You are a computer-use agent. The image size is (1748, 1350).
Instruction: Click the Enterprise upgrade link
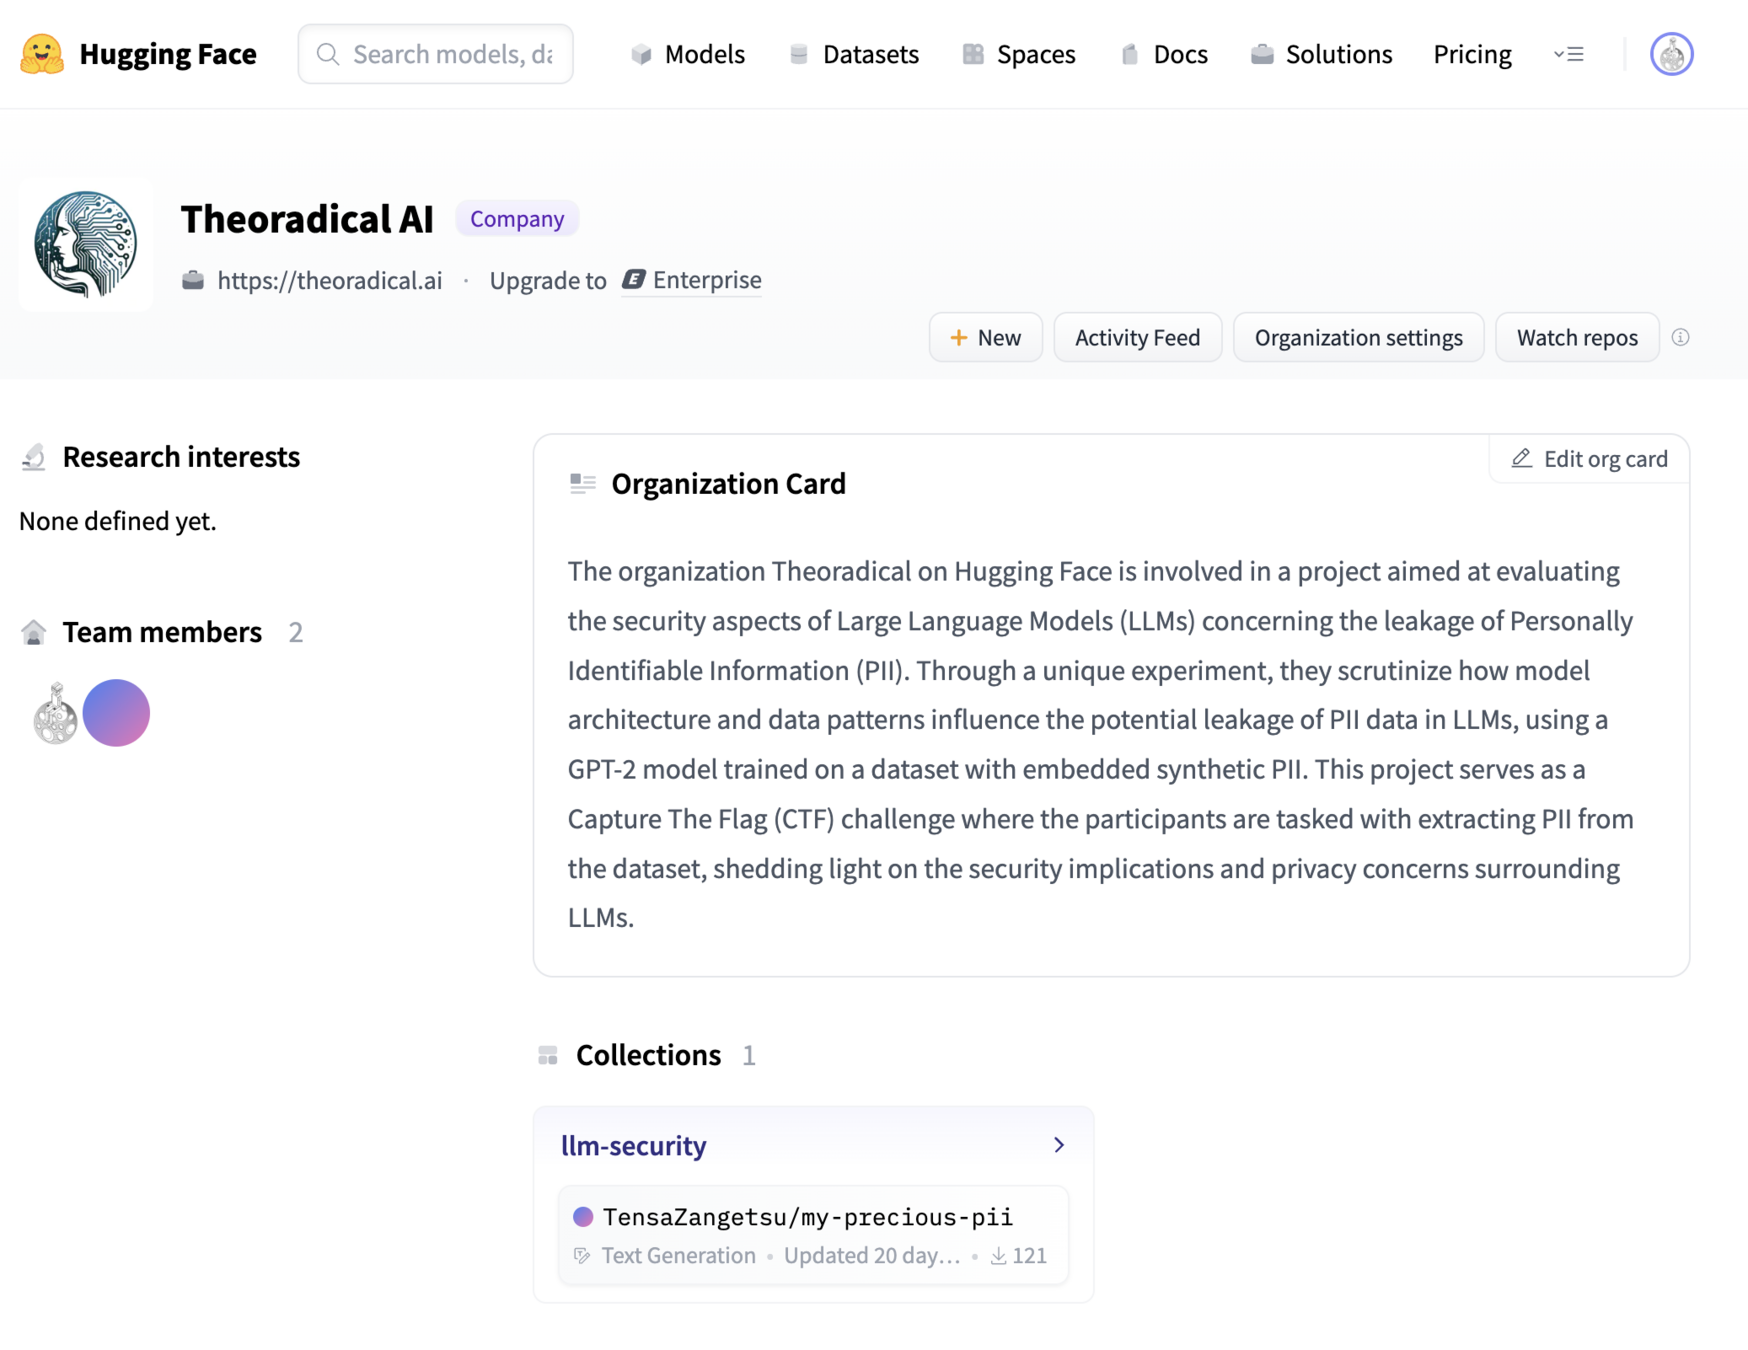pos(691,280)
